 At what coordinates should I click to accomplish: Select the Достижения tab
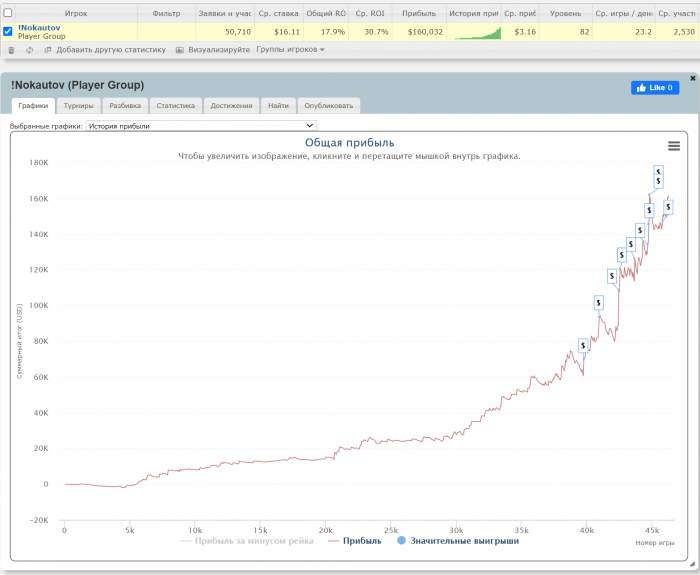[x=231, y=105]
